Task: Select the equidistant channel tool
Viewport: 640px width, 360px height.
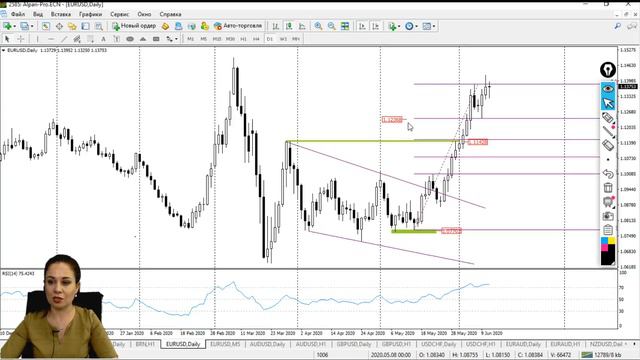Action: click(x=77, y=39)
